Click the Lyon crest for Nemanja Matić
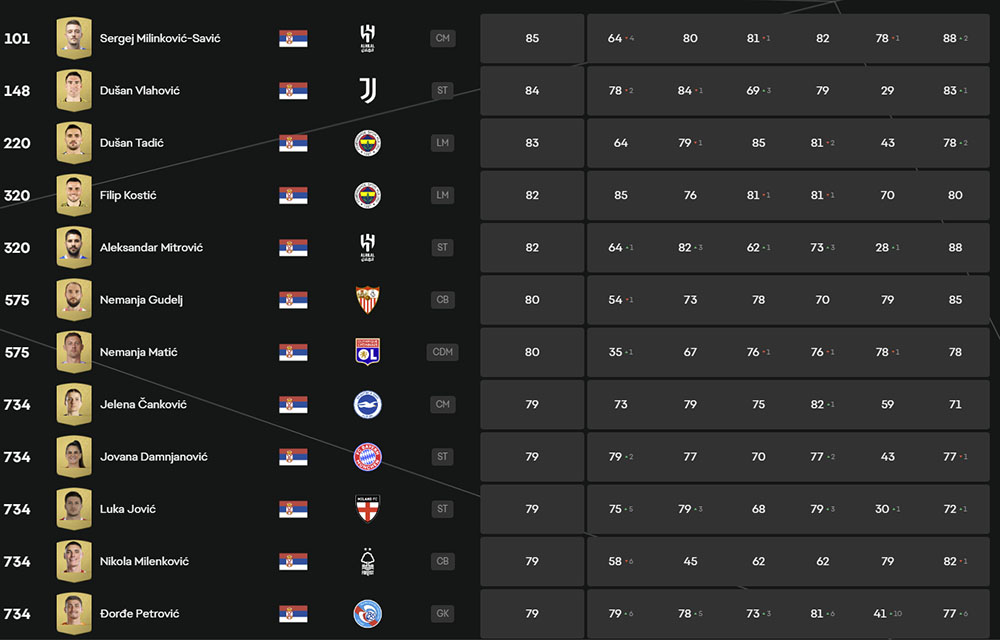Image resolution: width=1000 pixels, height=640 pixels. pos(367,352)
